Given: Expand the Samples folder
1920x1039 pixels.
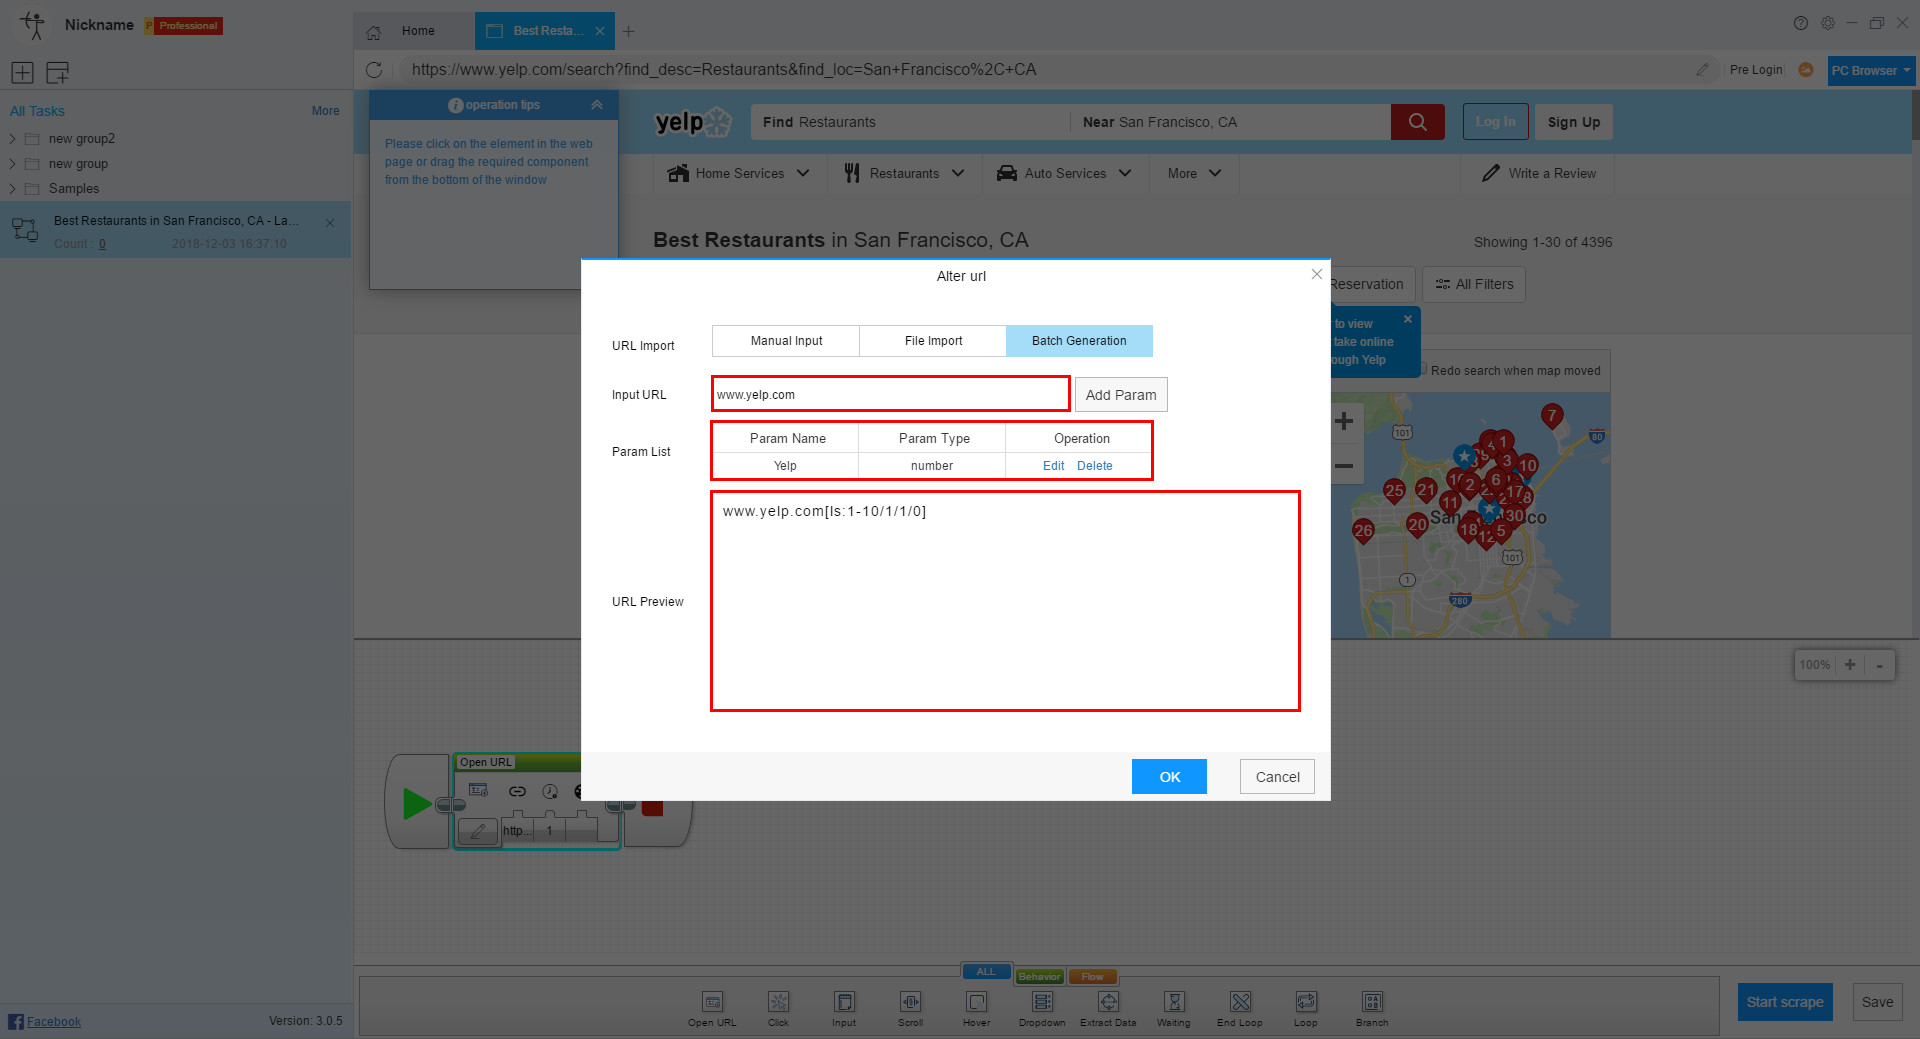Looking at the screenshot, I should point(13,189).
